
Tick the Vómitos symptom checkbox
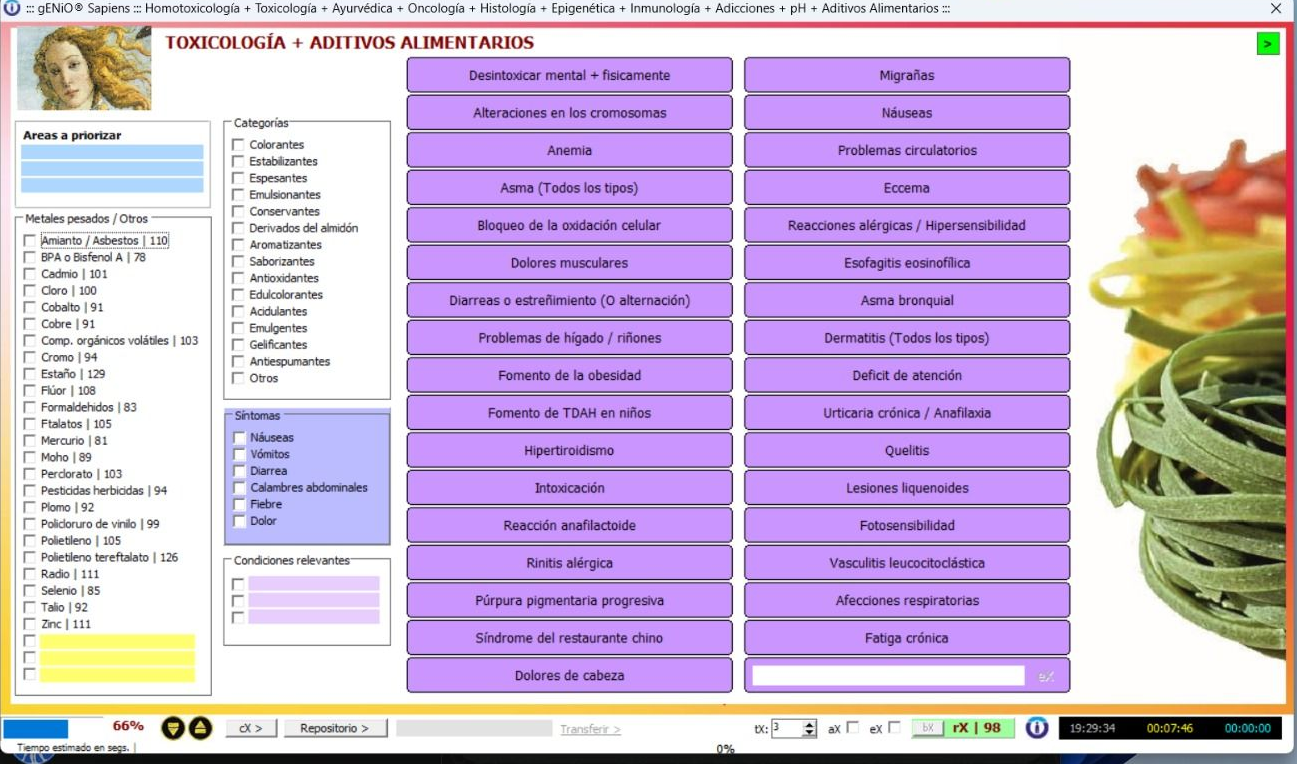[239, 454]
